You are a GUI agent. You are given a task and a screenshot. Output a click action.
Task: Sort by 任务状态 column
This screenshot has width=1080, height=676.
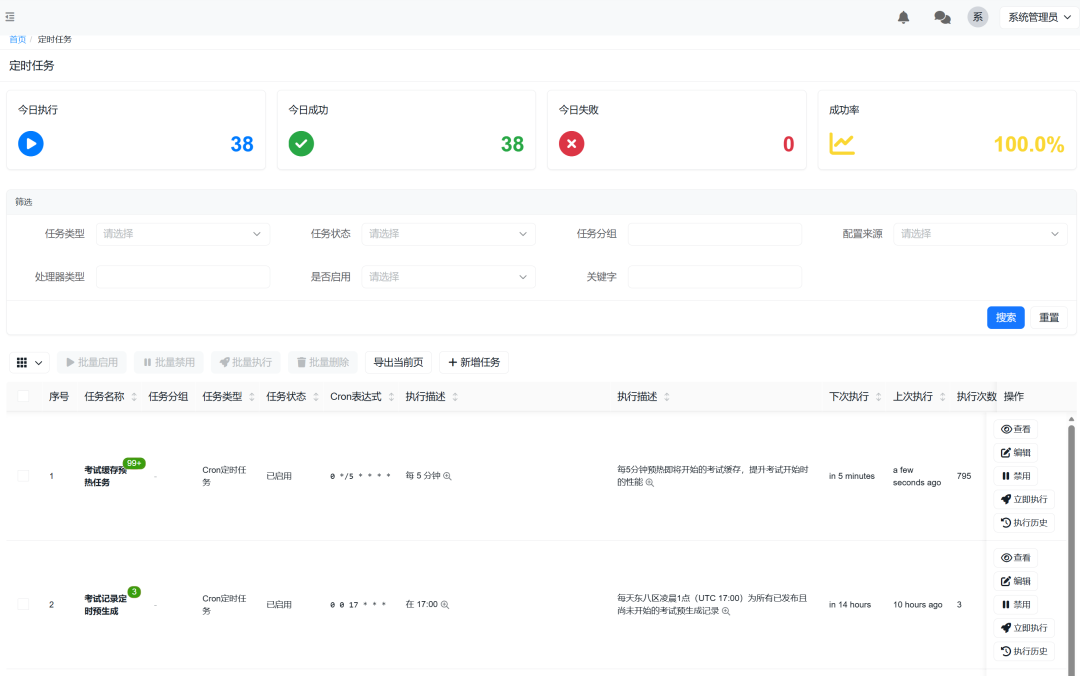[315, 397]
